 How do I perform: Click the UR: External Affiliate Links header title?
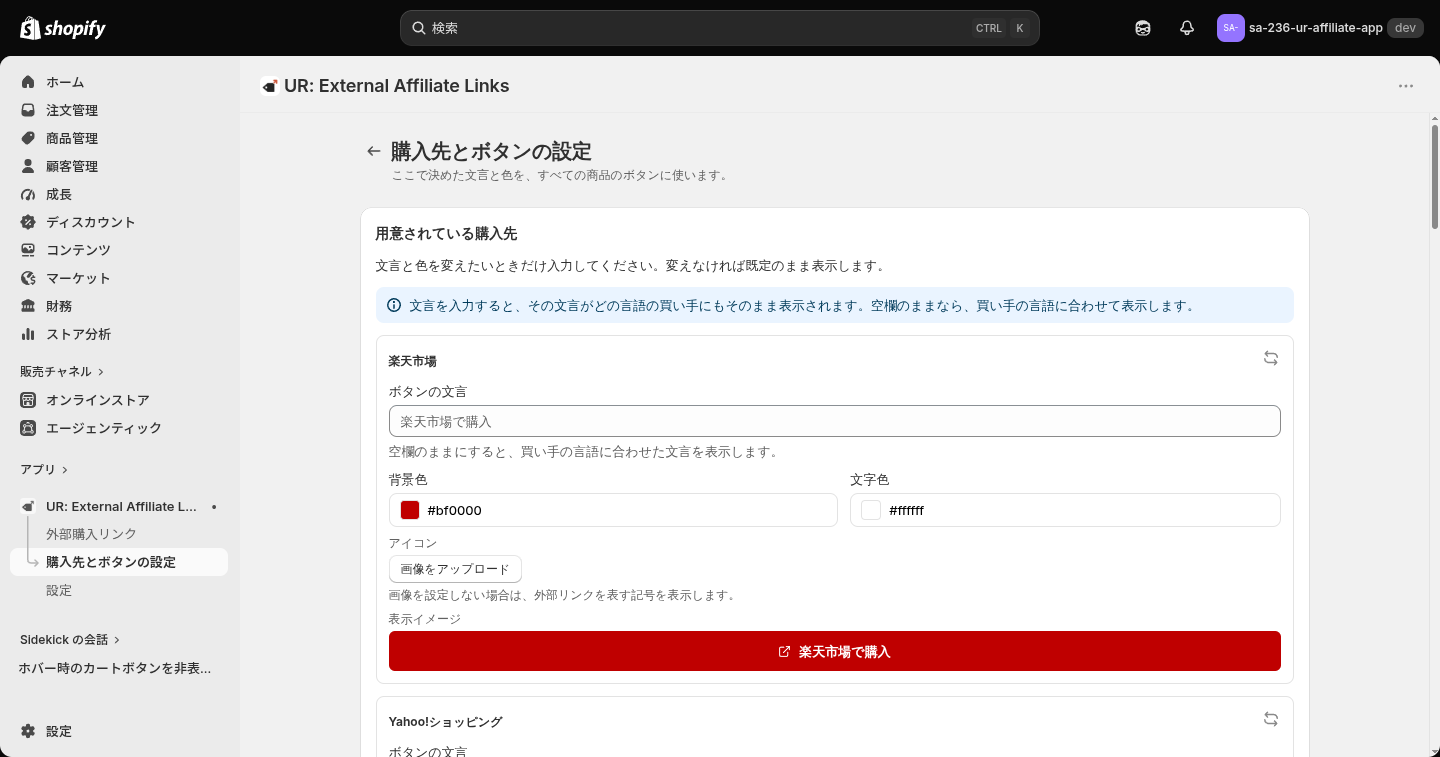pos(397,86)
